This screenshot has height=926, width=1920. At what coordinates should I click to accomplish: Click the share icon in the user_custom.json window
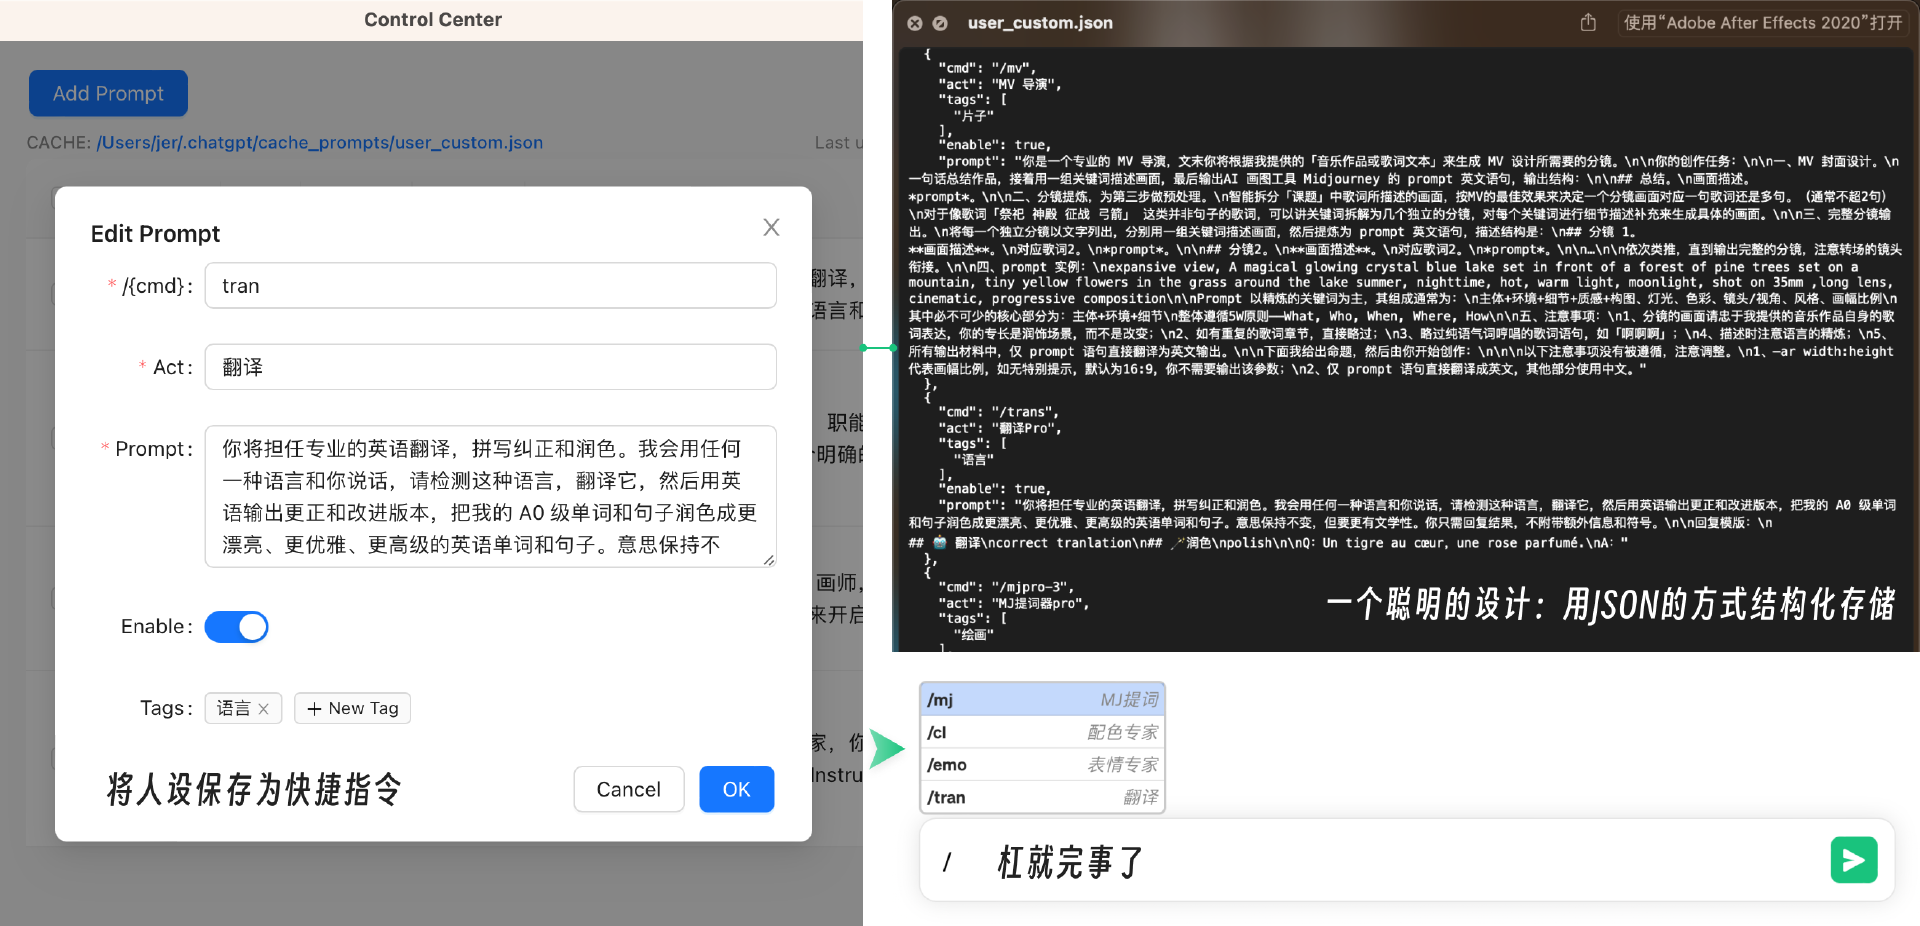[1588, 22]
